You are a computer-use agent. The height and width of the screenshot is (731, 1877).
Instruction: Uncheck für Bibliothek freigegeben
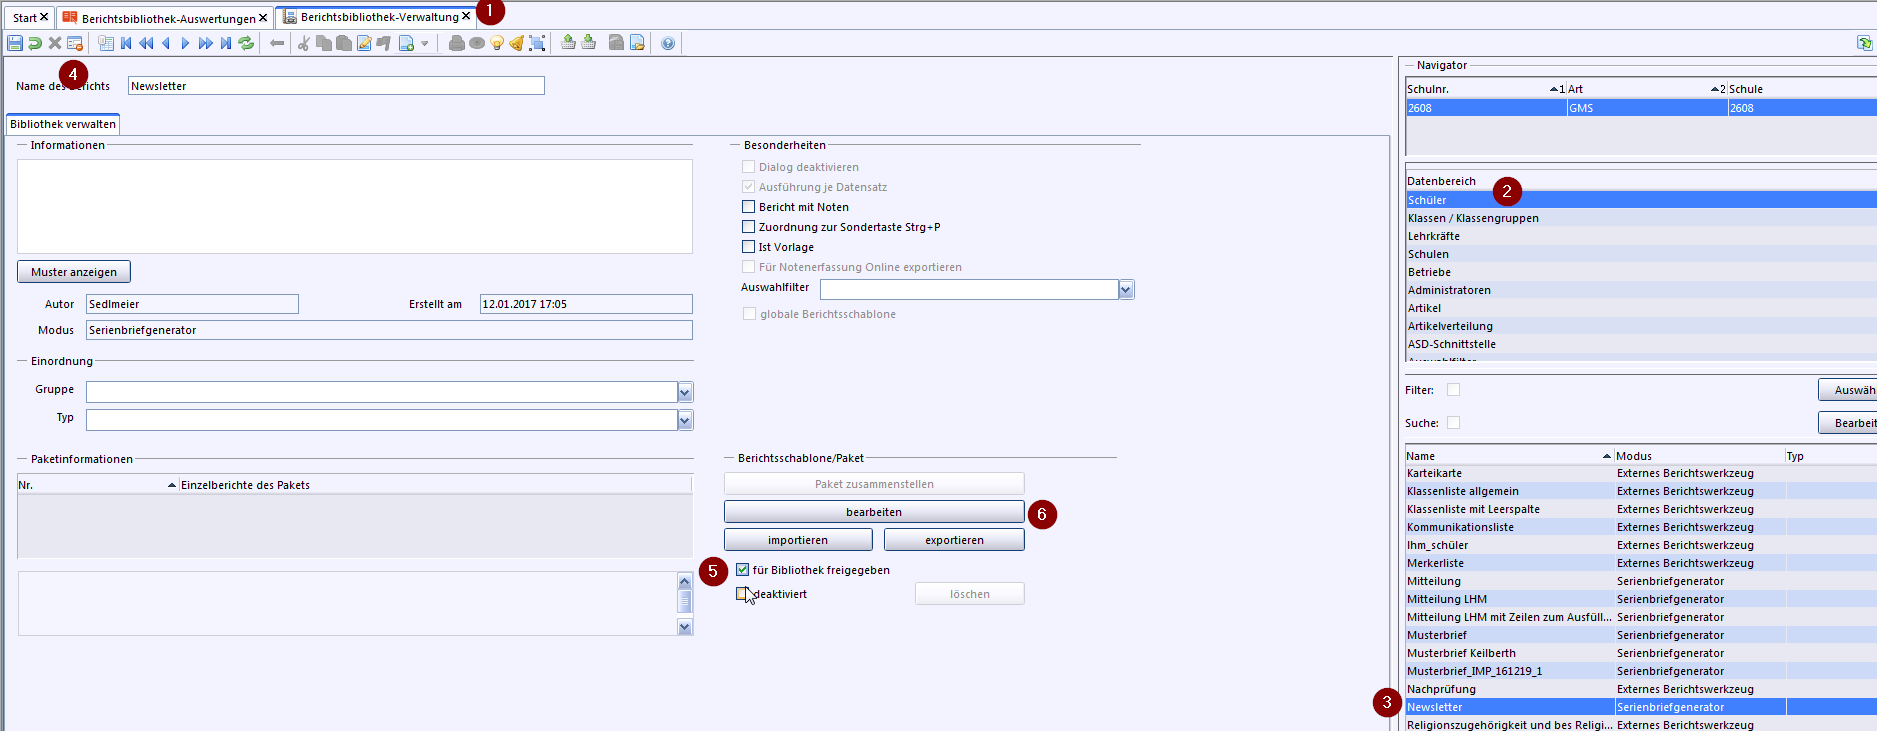pos(742,570)
